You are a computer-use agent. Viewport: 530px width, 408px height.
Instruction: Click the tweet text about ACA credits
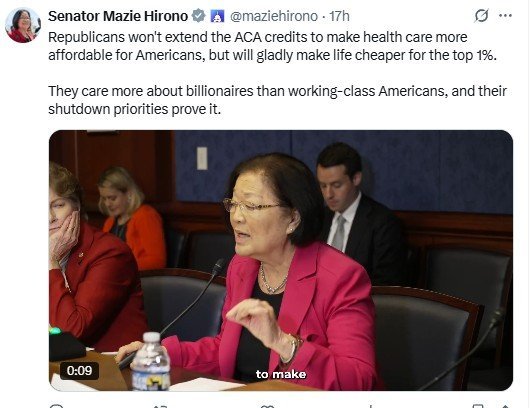click(x=272, y=46)
